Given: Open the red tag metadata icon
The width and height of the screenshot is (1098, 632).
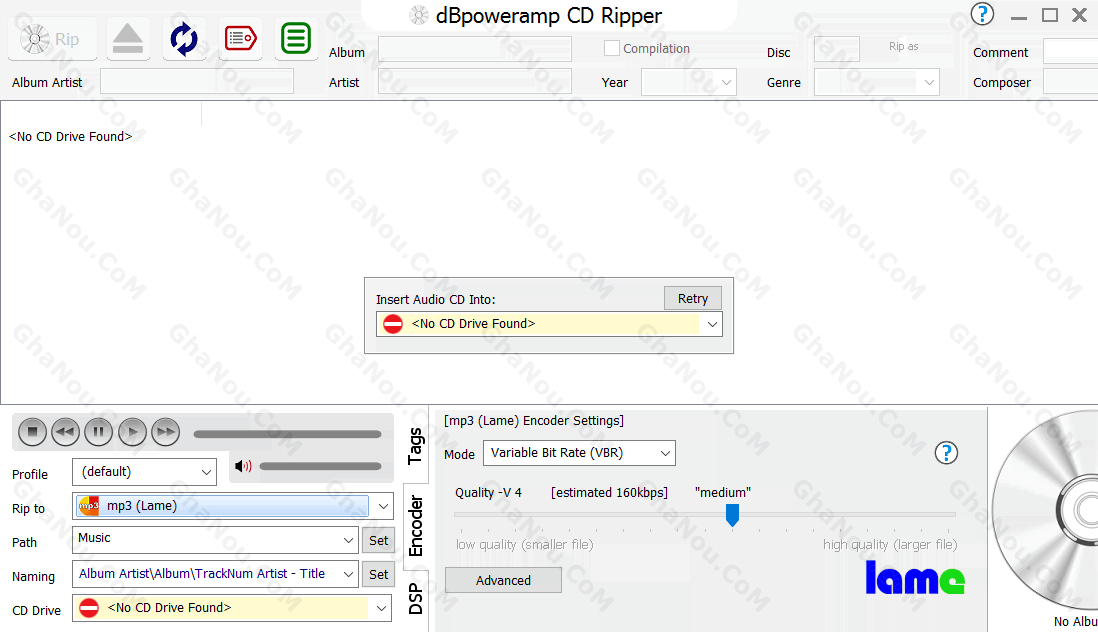Looking at the screenshot, I should [240, 39].
